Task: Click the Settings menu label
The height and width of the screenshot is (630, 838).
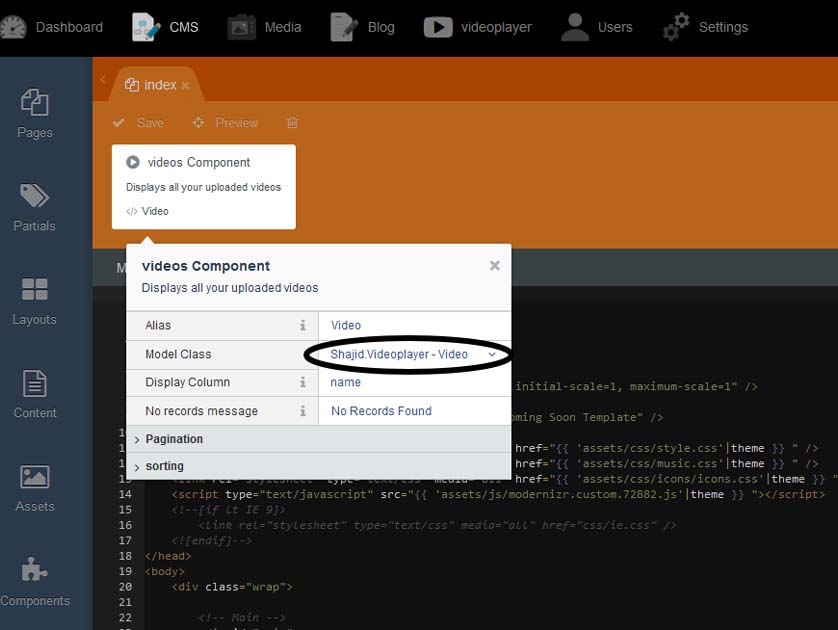Action: pos(724,27)
